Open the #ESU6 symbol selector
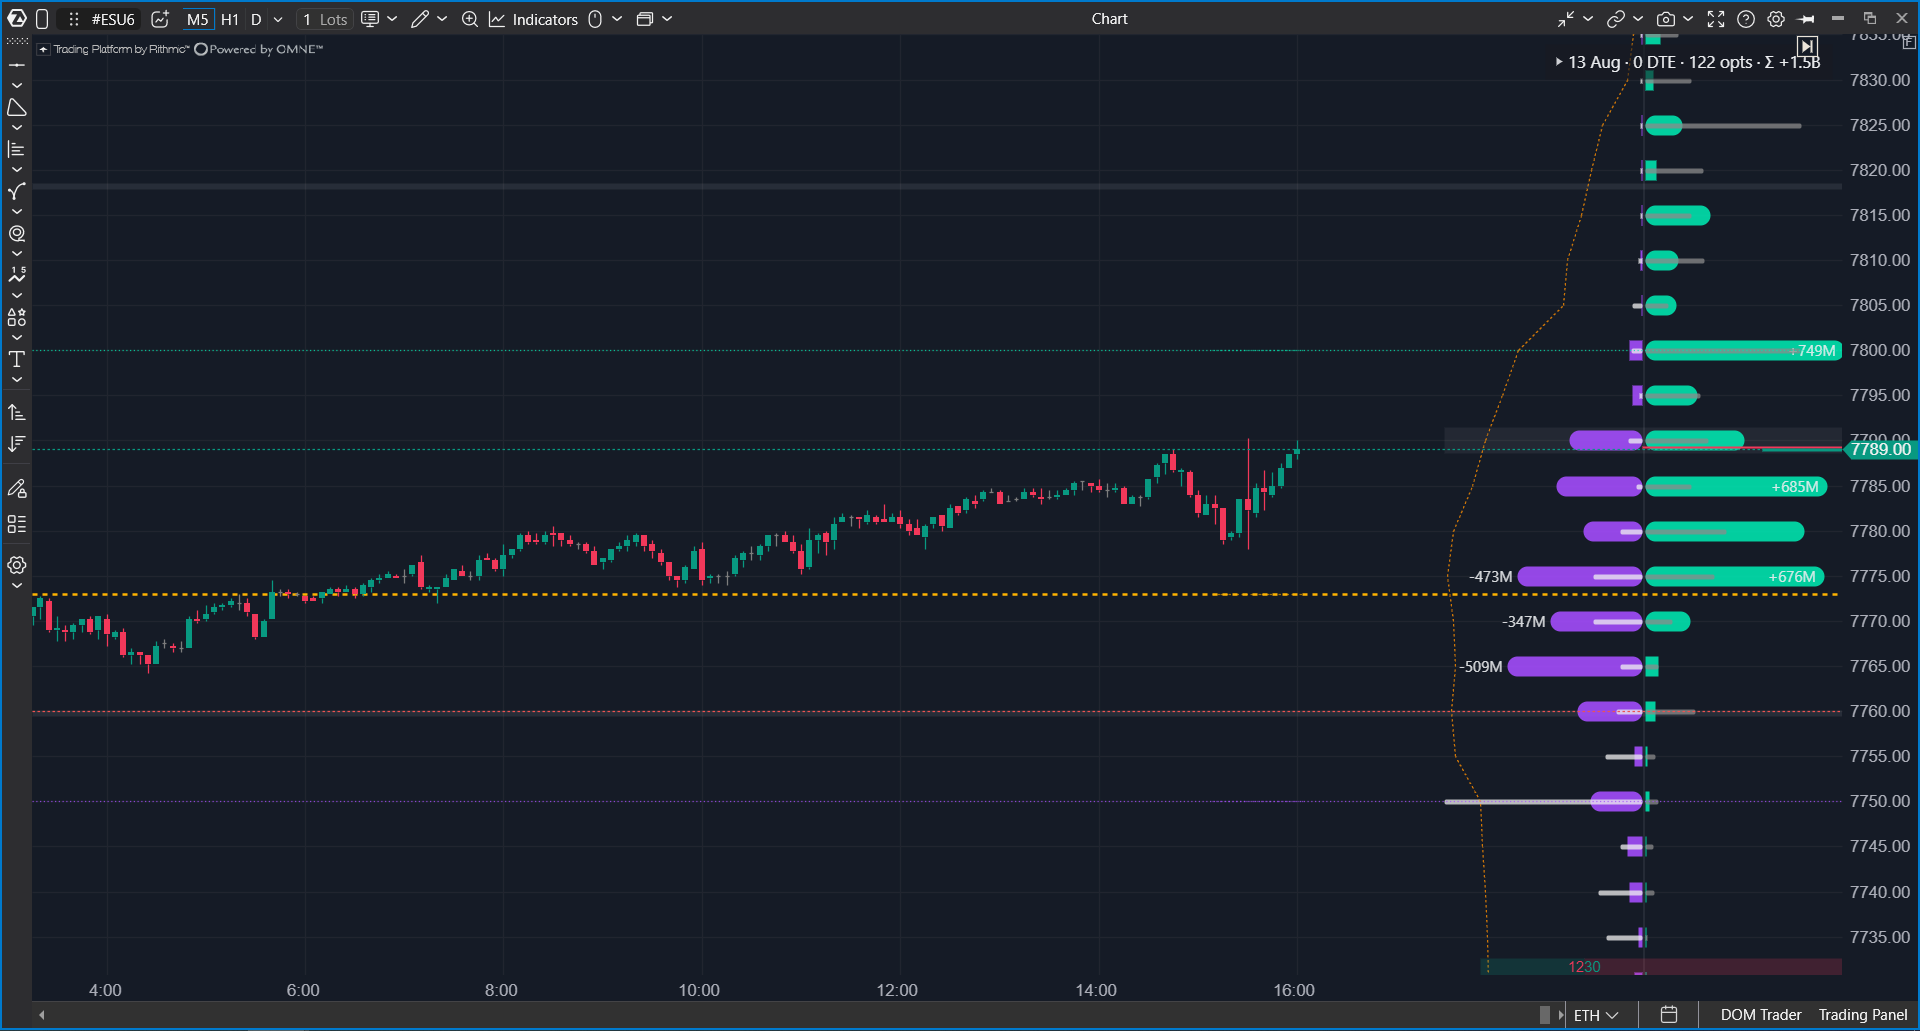 pyautogui.click(x=113, y=19)
